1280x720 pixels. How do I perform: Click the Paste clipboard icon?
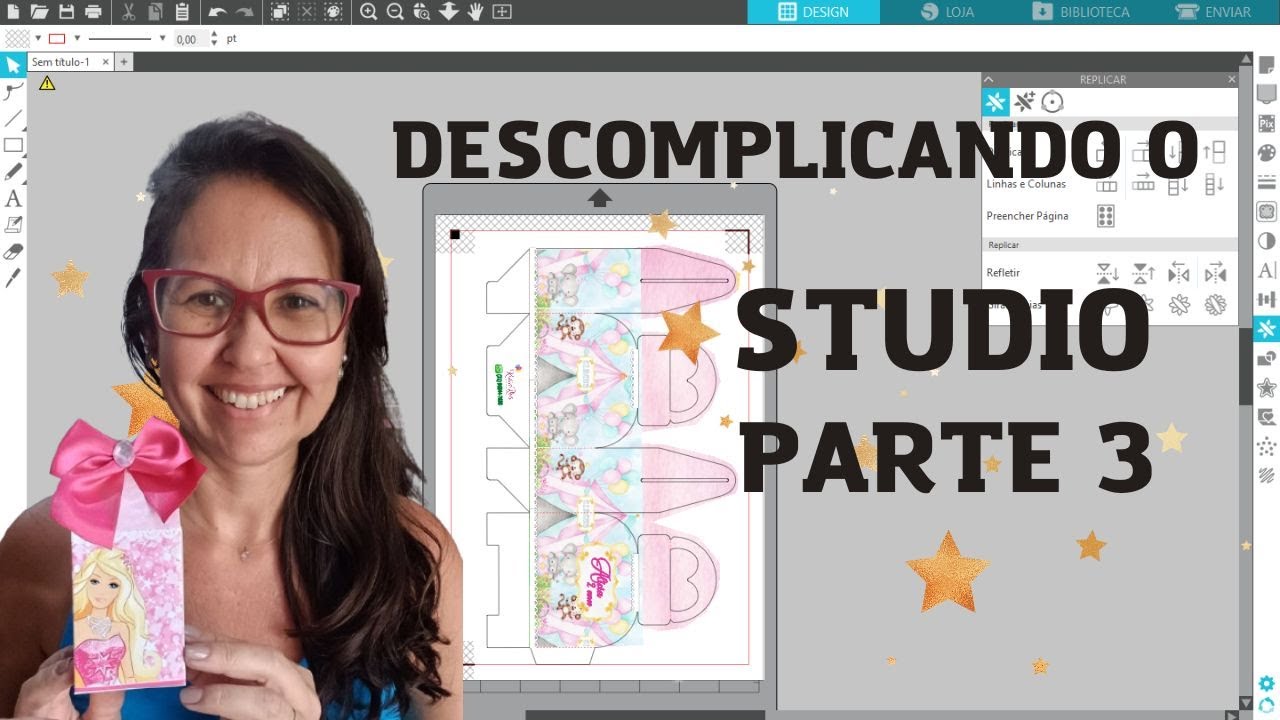pyautogui.click(x=181, y=12)
